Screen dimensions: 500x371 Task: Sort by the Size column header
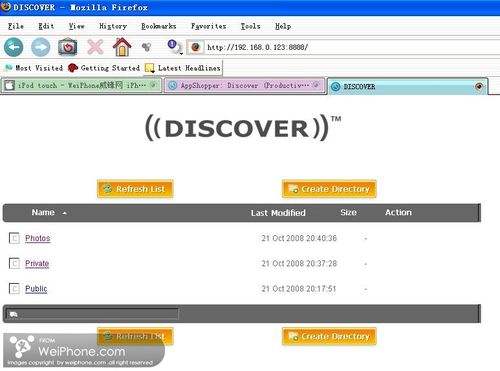[348, 212]
